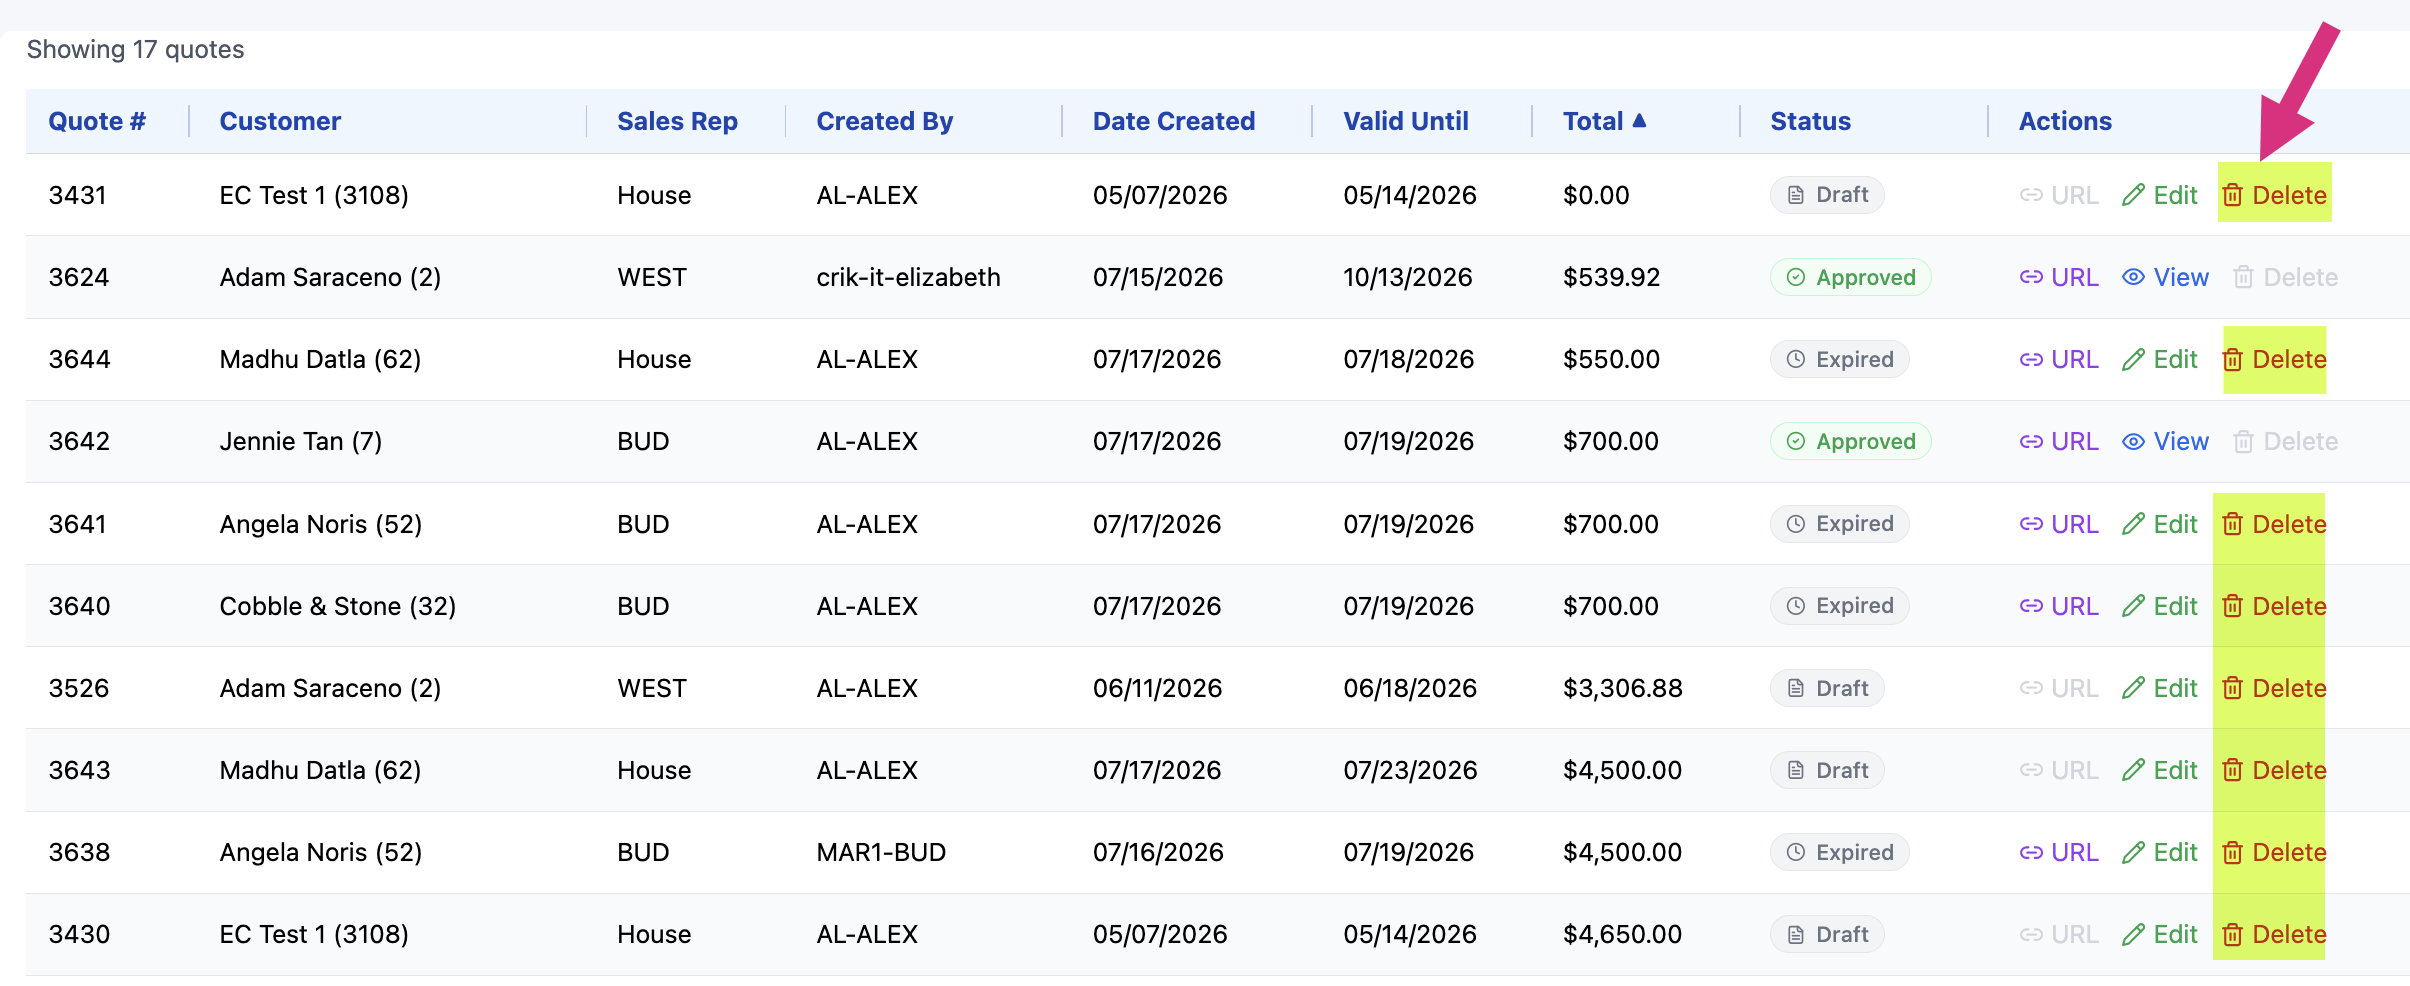Click the eye View icon for quote 3642
This screenshot has width=2410, height=986.
tap(2133, 441)
